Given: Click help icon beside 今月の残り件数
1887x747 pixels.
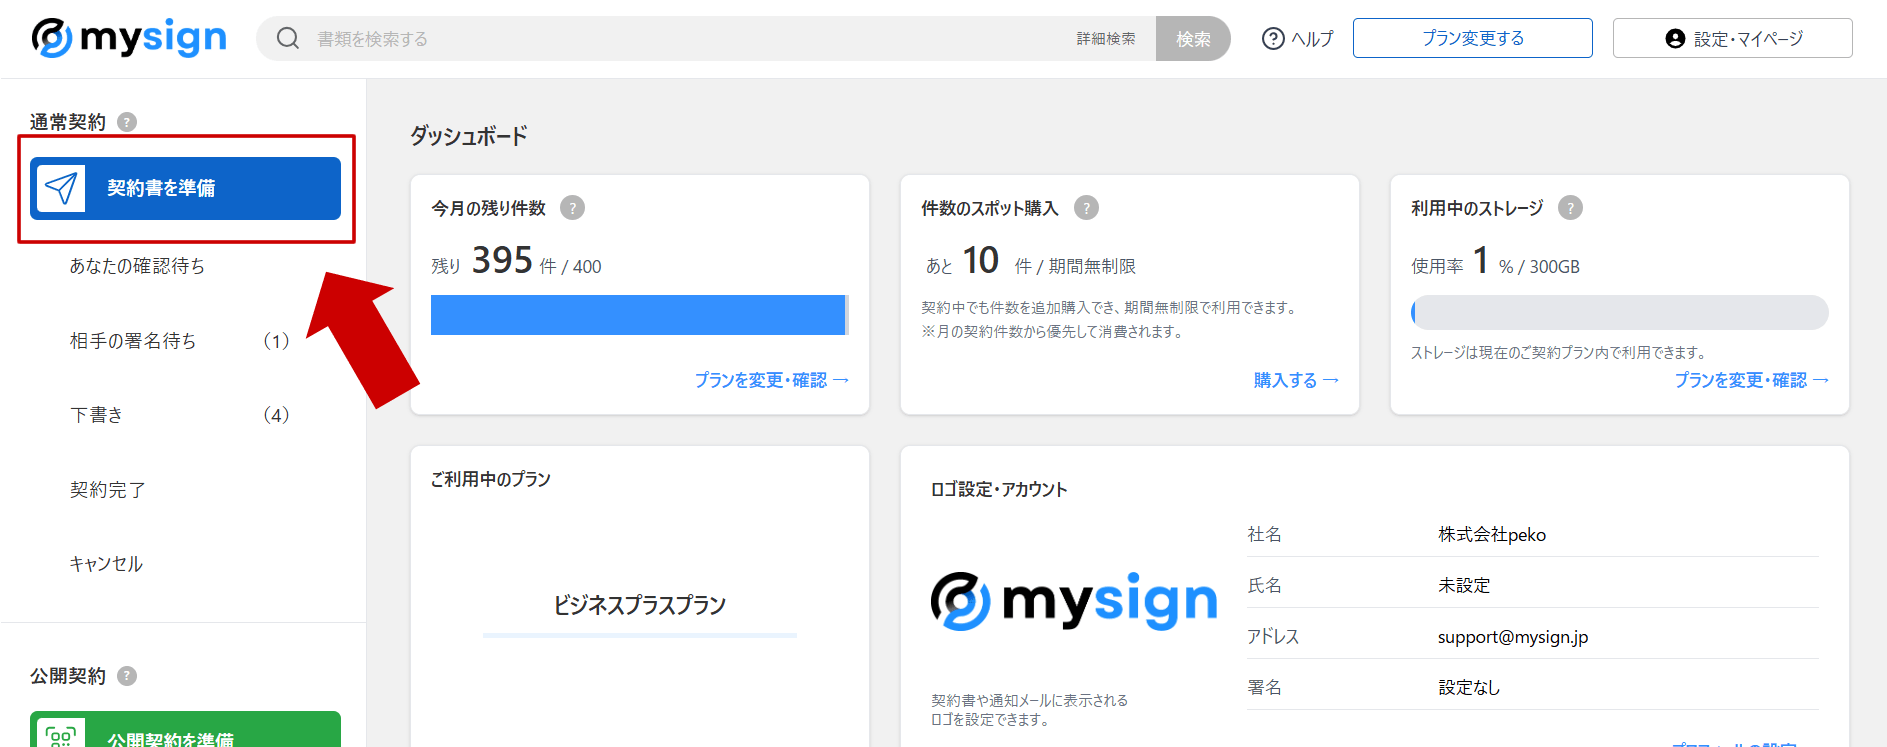Looking at the screenshot, I should [x=572, y=208].
